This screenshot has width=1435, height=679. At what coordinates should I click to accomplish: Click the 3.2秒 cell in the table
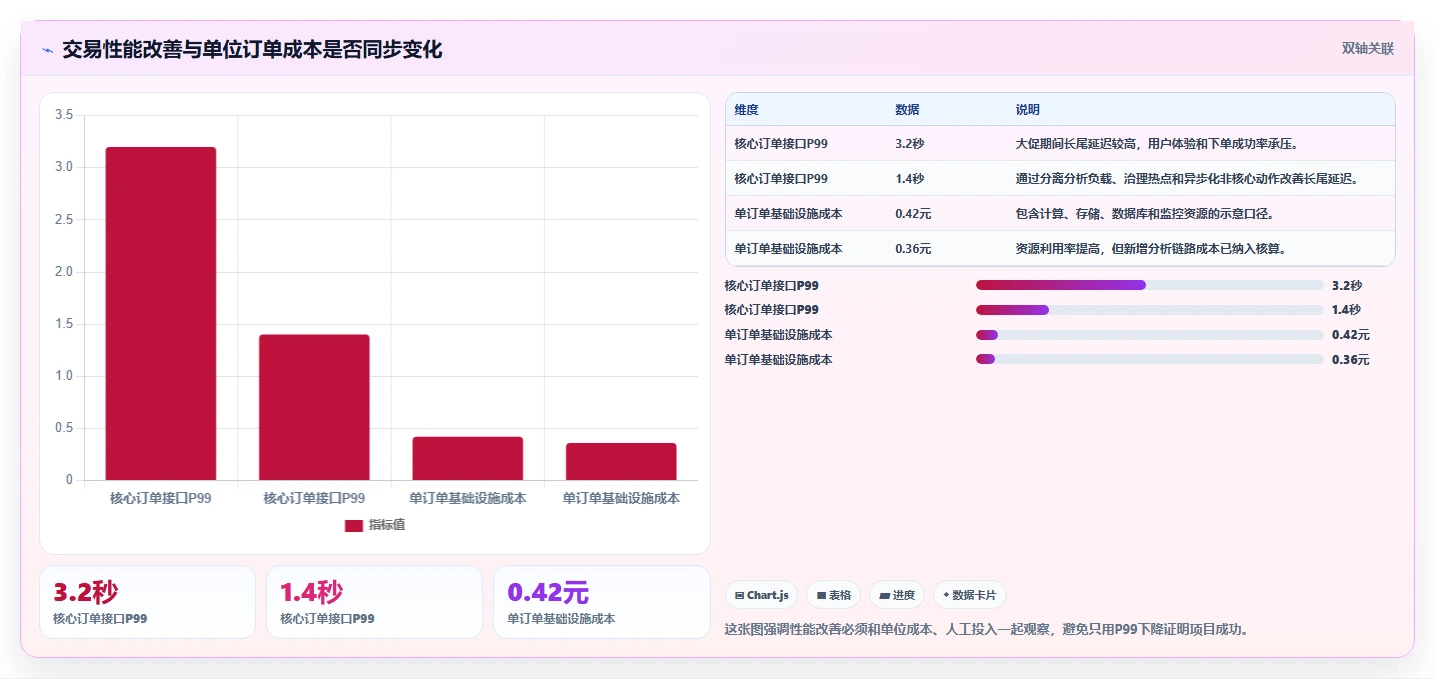909,144
